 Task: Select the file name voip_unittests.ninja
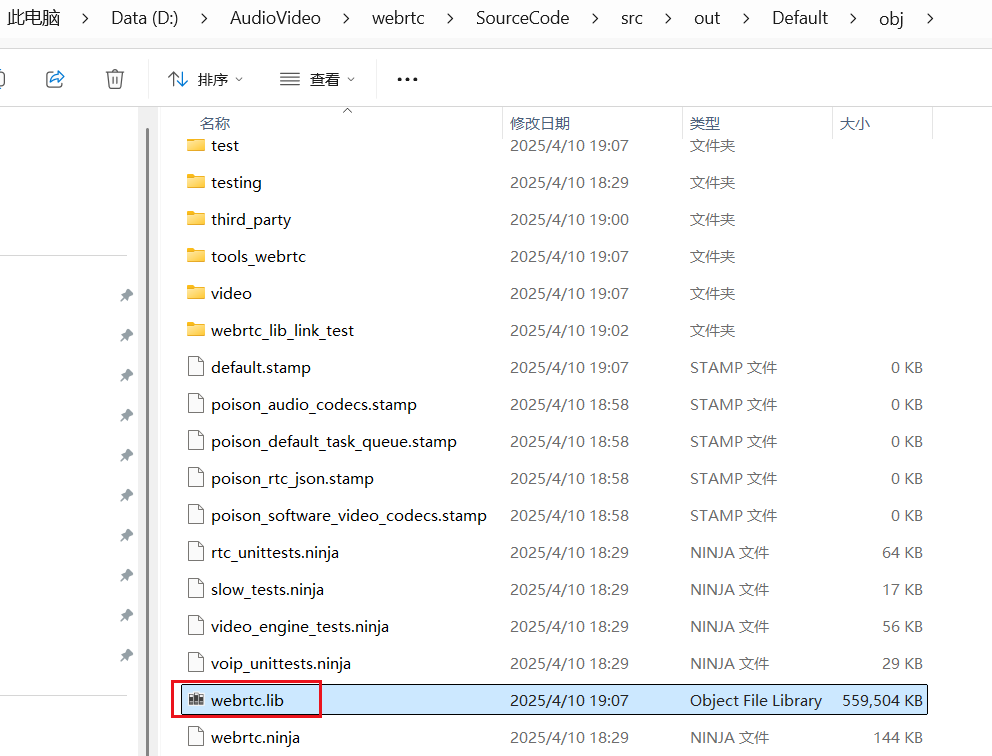[281, 664]
